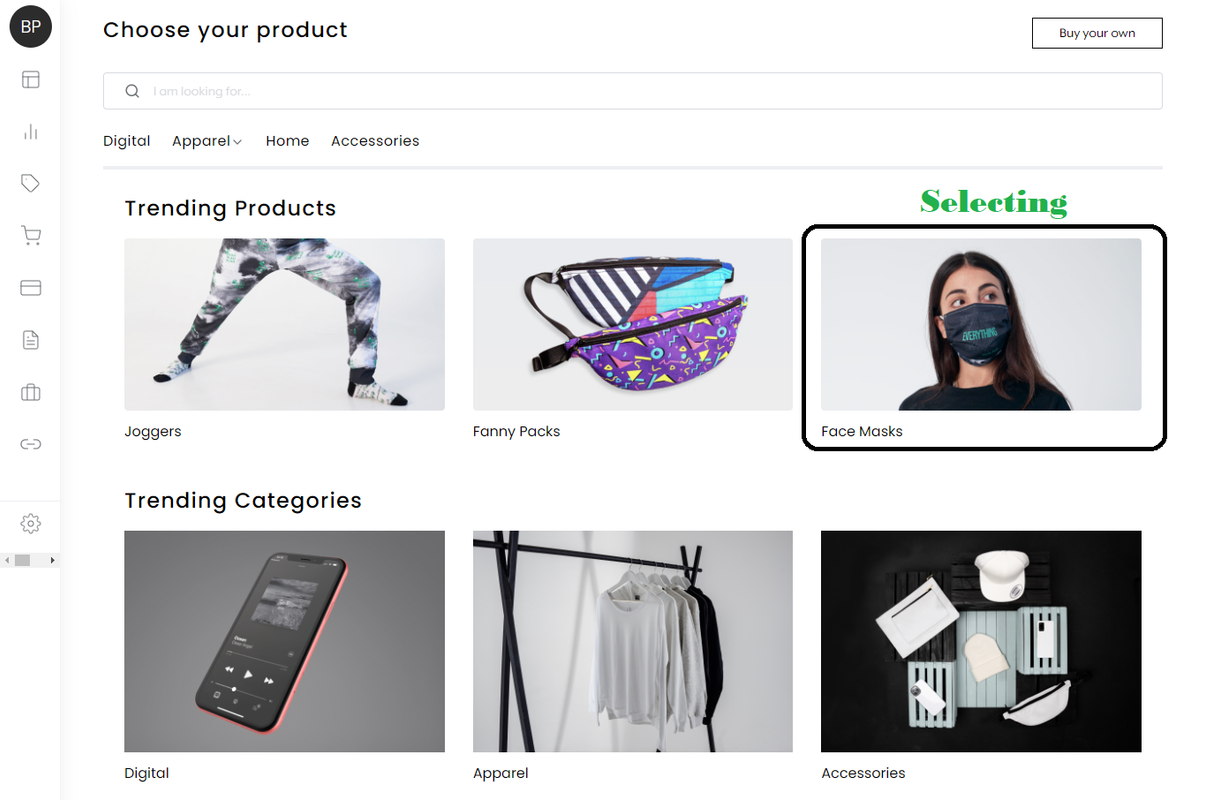Open the analytics bar chart icon
1205x800 pixels.
[31, 131]
